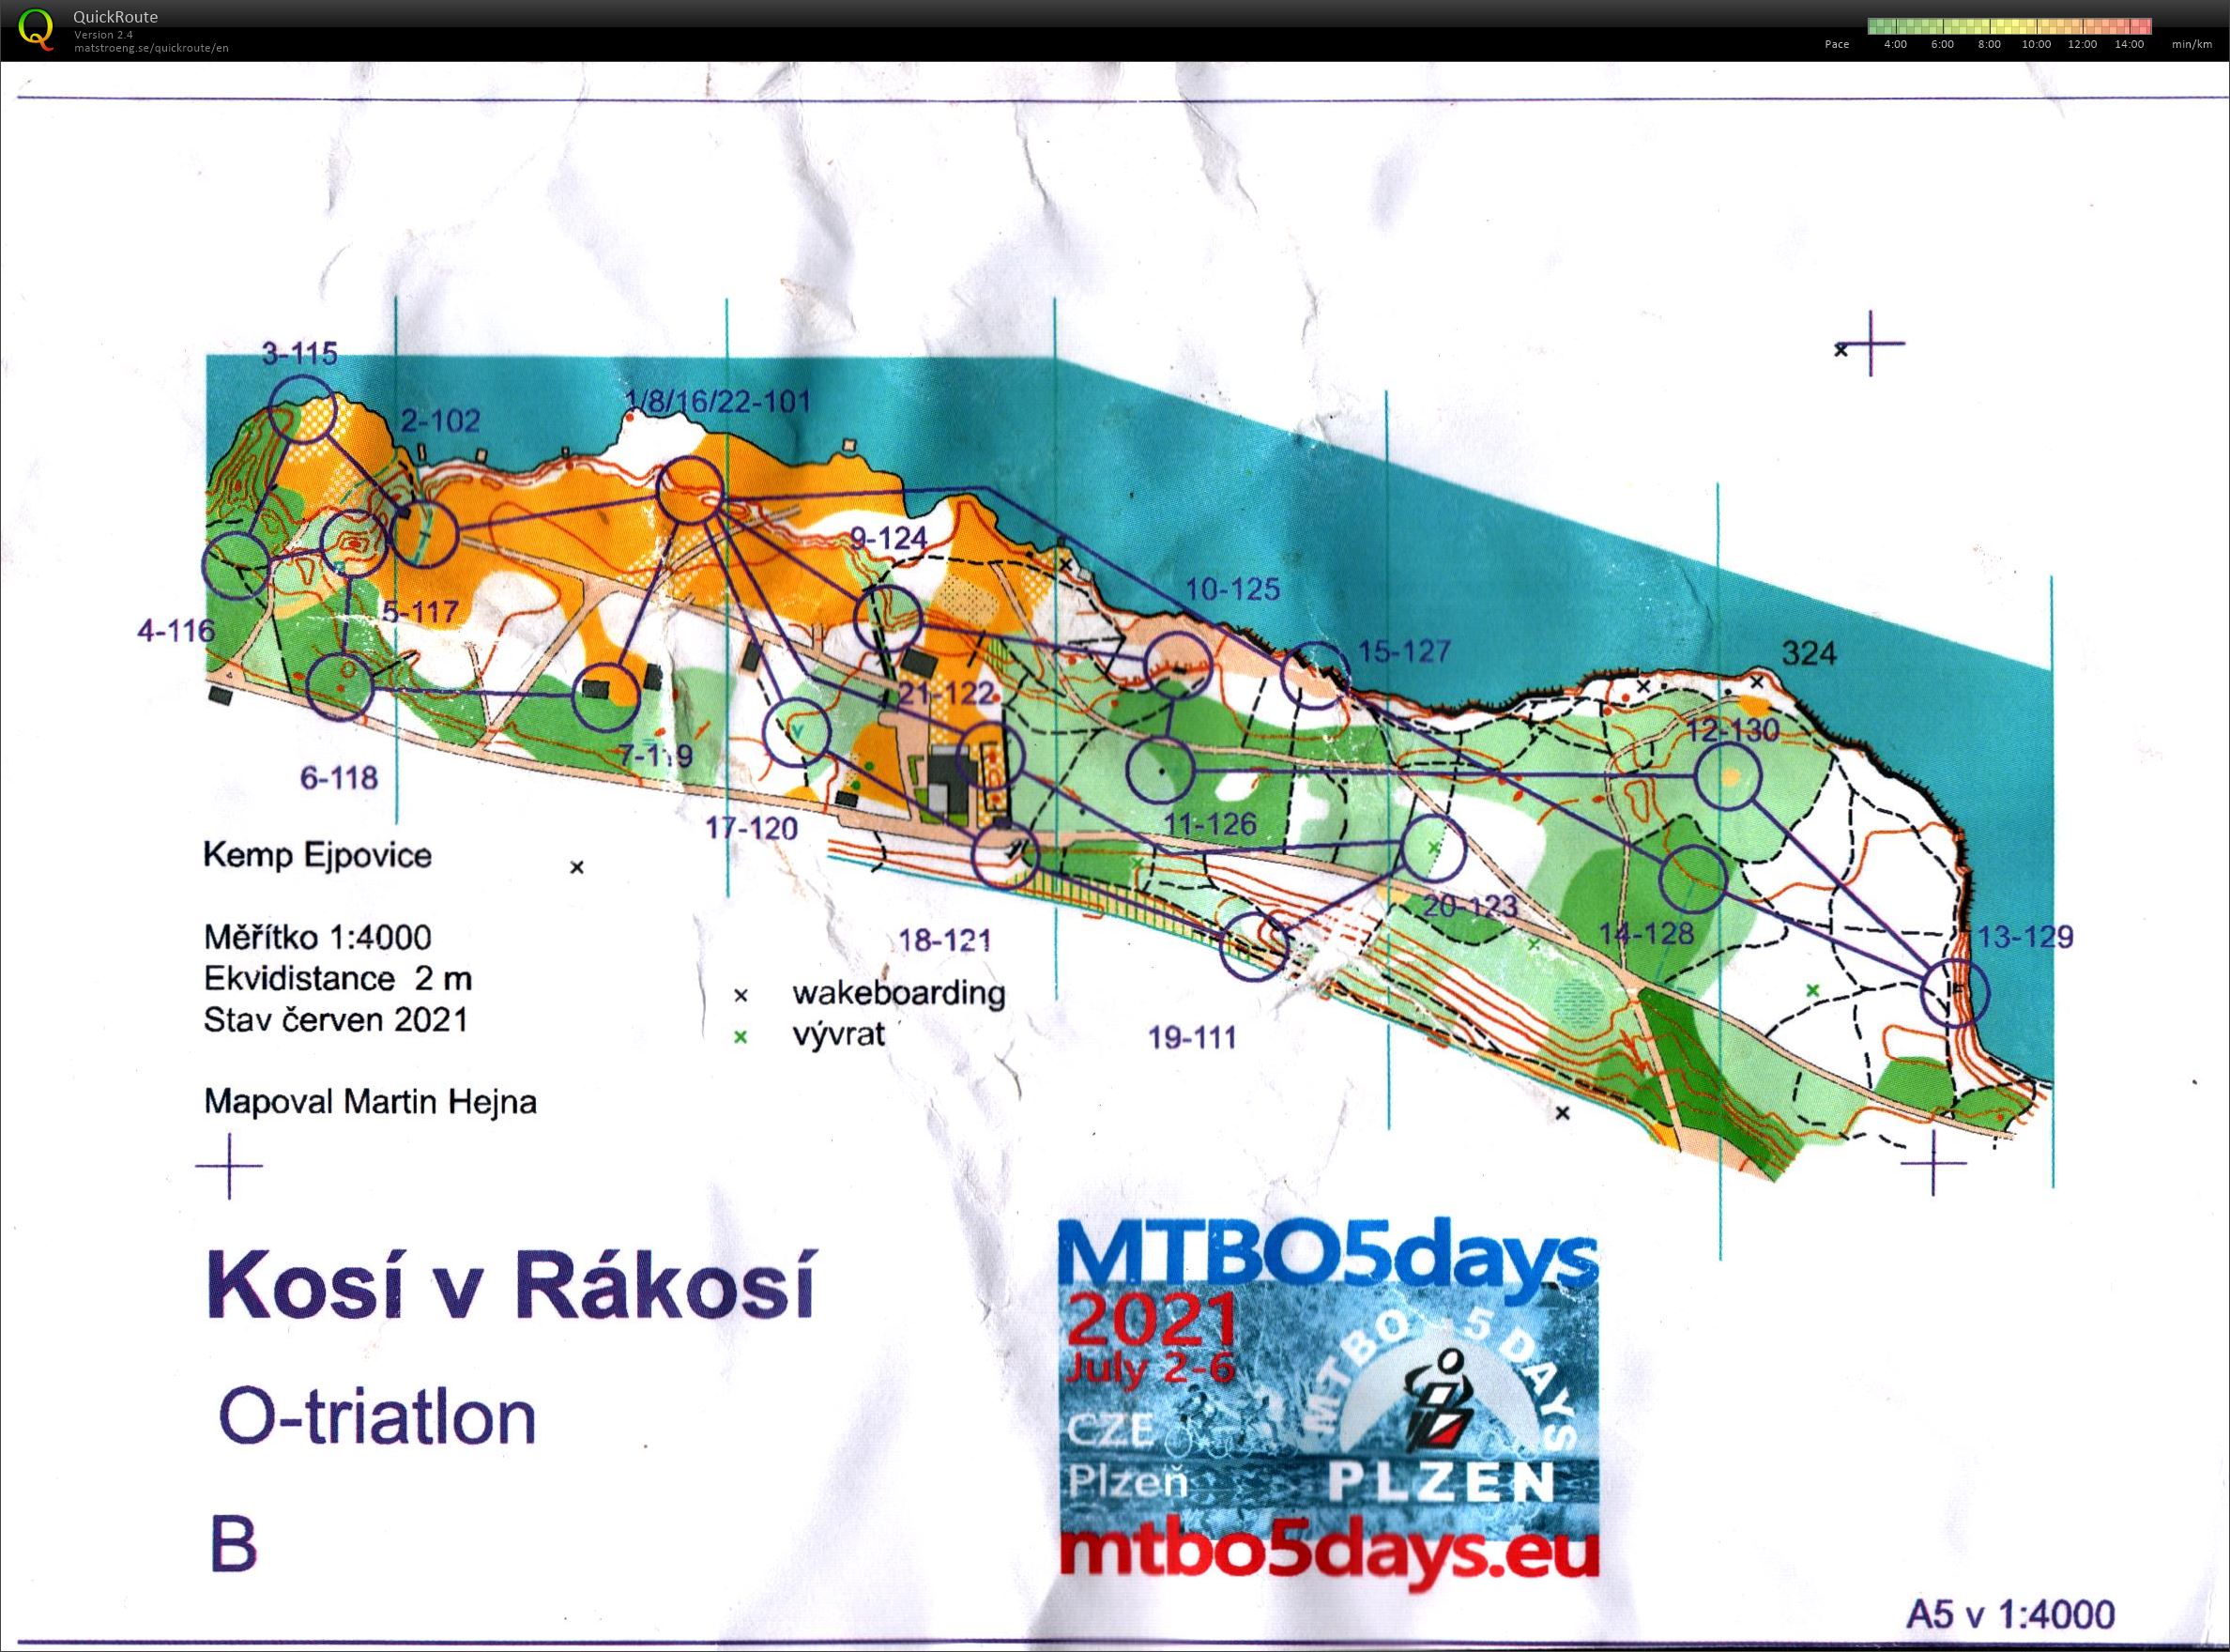The width and height of the screenshot is (2230, 1652).
Task: Click the control circle for 3-115
Action: point(304,408)
